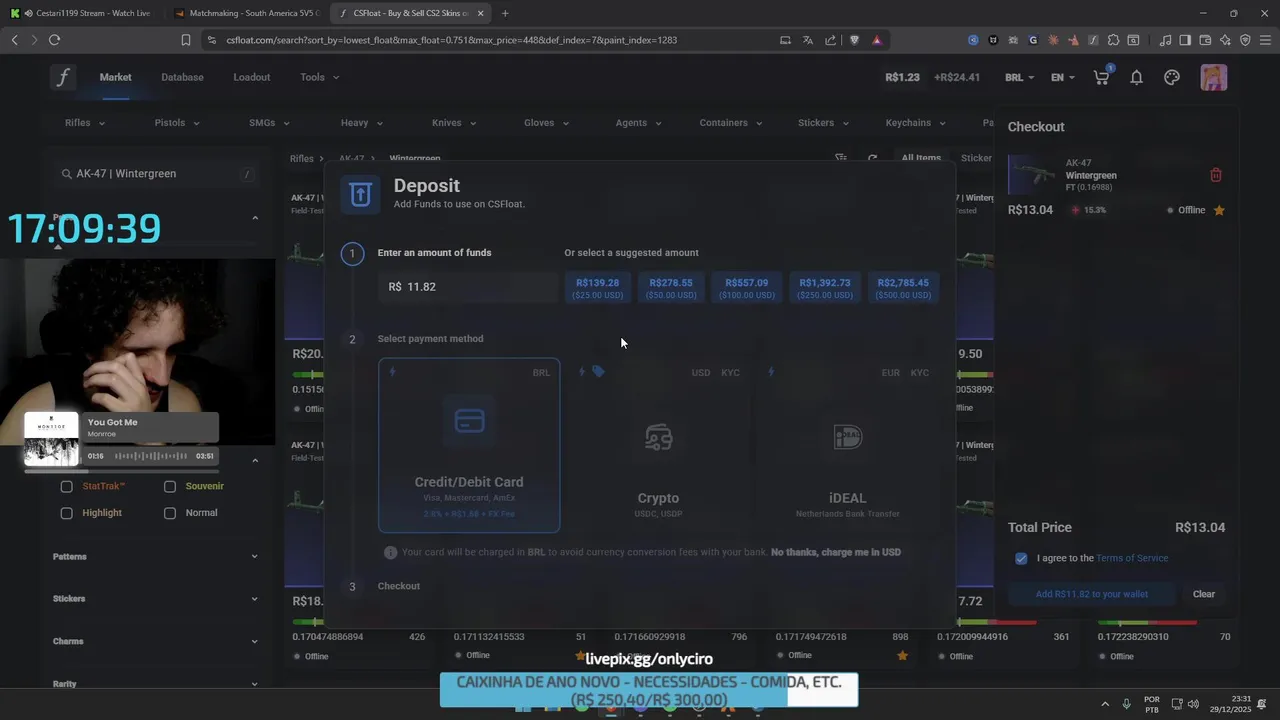This screenshot has height=720, width=1280.
Task: Expand the Patterns filter section
Action: click(x=155, y=556)
